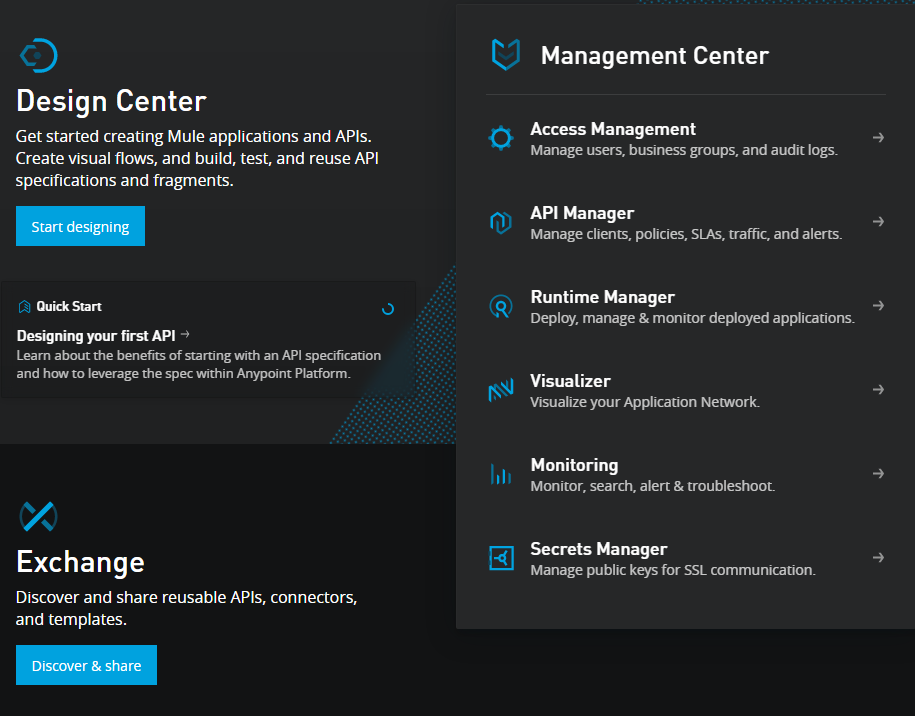Image resolution: width=915 pixels, height=716 pixels.
Task: Click 'Monitor, search, alert & troubleshoot.' text
Action: 653,486
